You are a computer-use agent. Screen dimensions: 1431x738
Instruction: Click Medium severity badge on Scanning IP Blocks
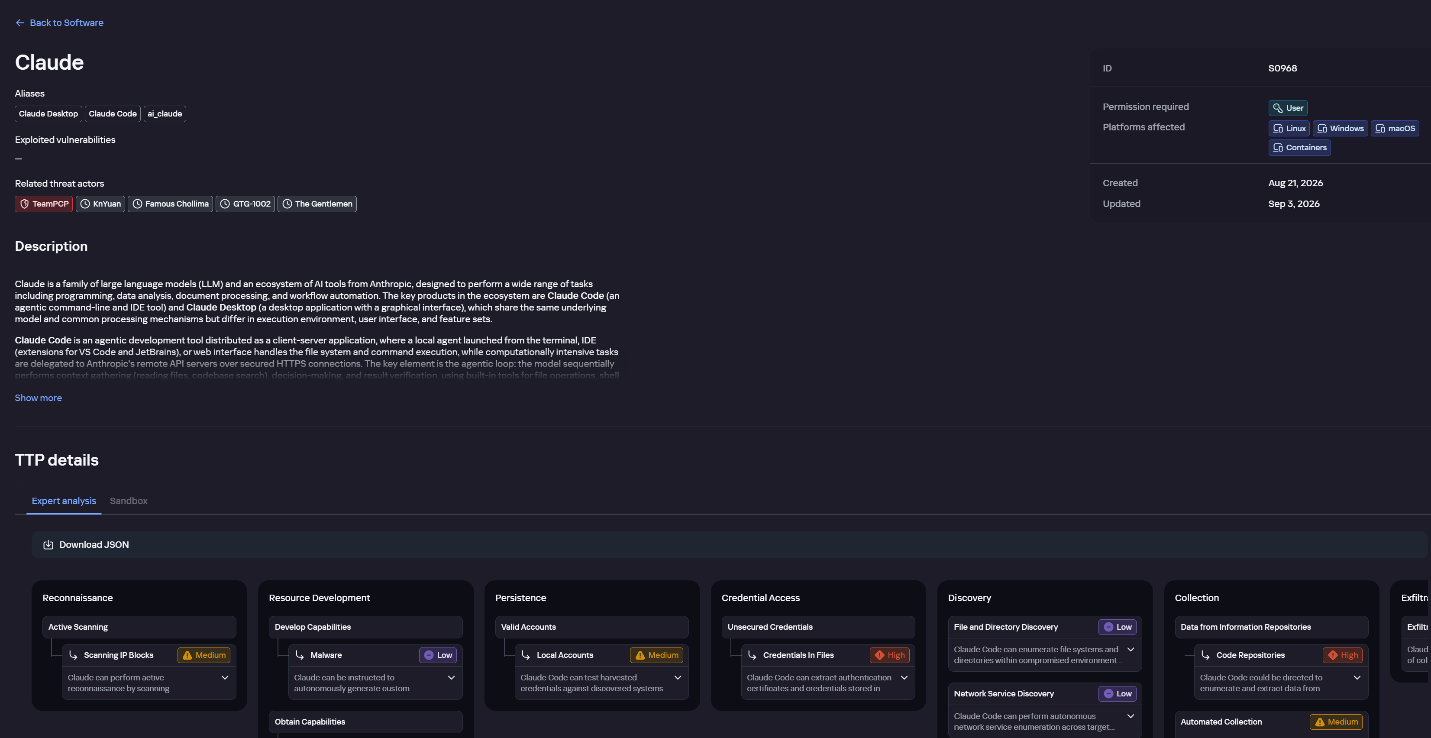coord(204,655)
